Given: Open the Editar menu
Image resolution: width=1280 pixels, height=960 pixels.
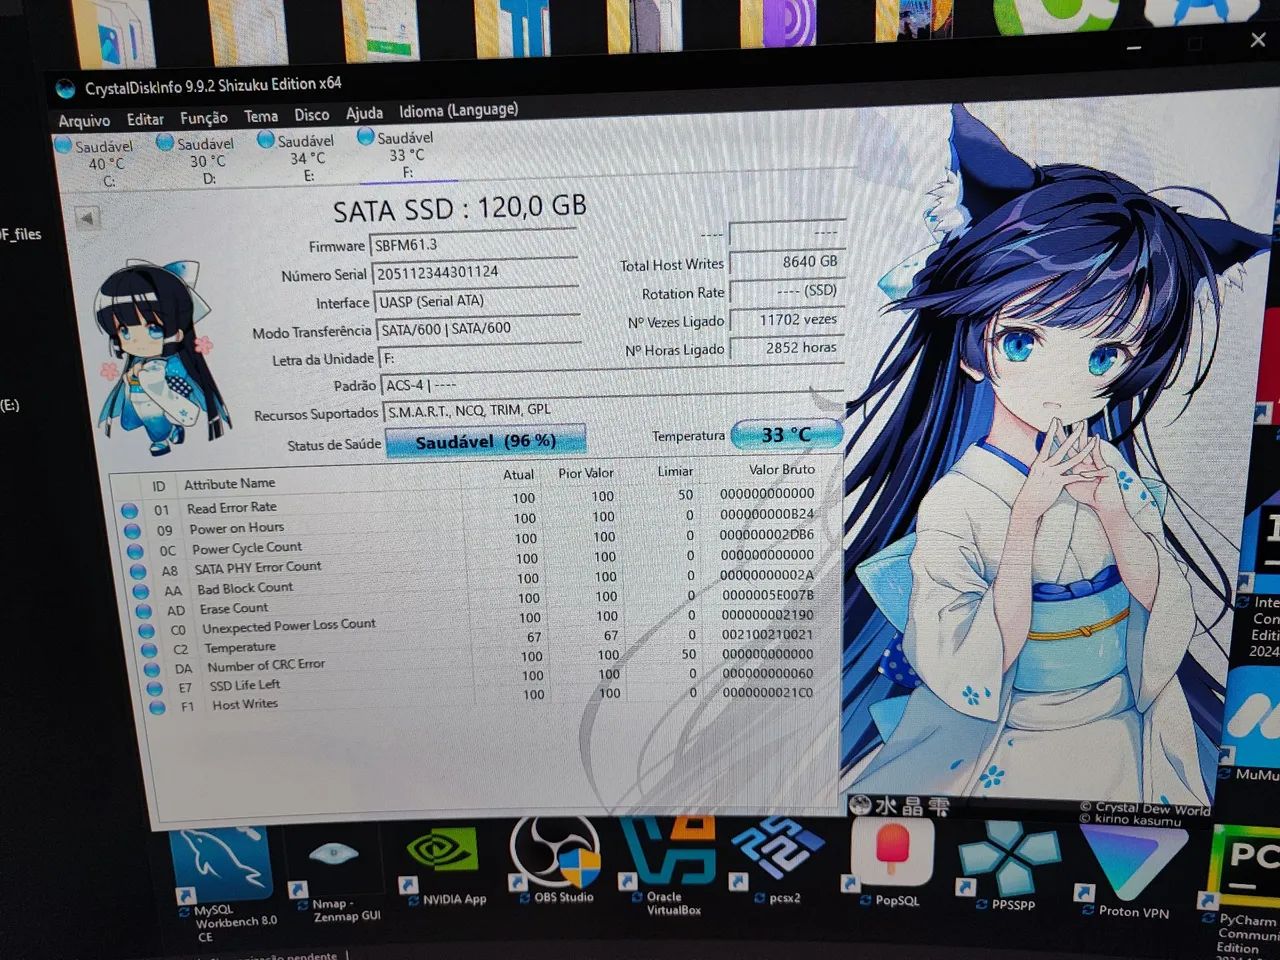Looking at the screenshot, I should [x=145, y=119].
